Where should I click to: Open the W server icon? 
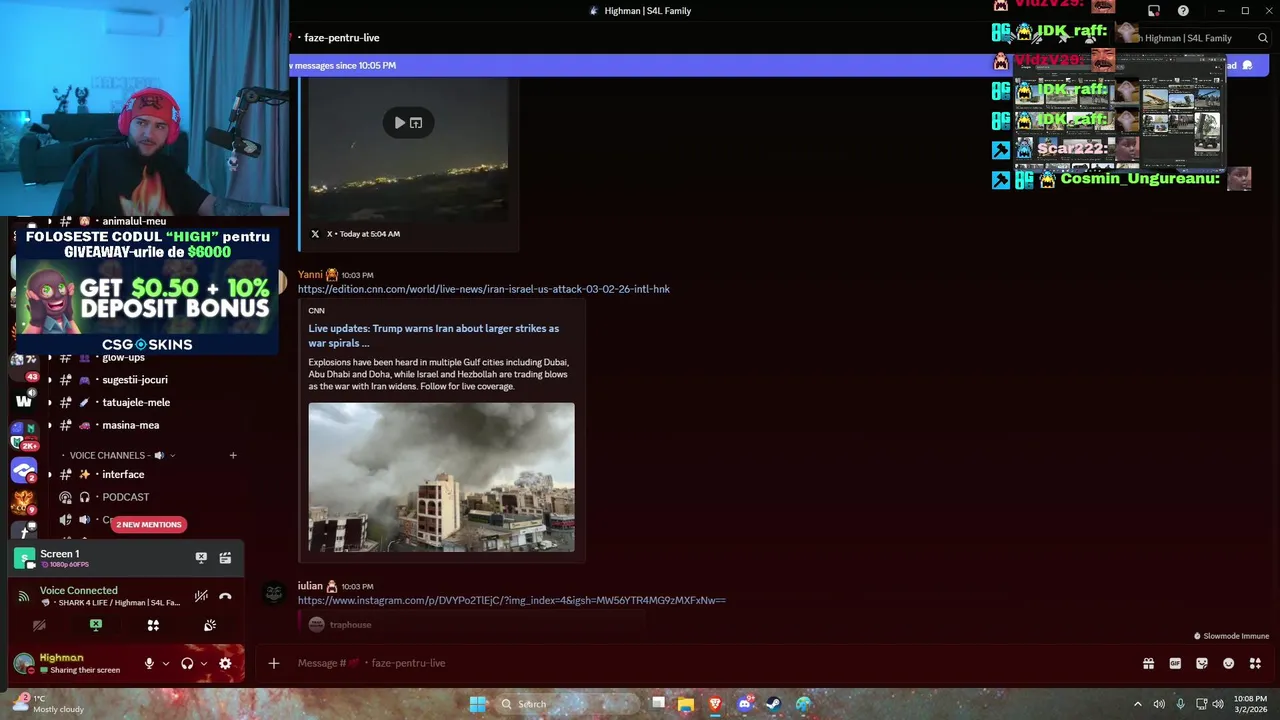coord(24,401)
